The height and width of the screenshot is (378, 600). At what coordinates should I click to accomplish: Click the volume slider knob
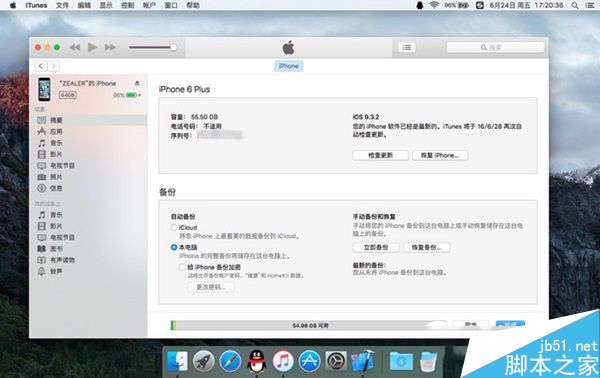[x=173, y=47]
